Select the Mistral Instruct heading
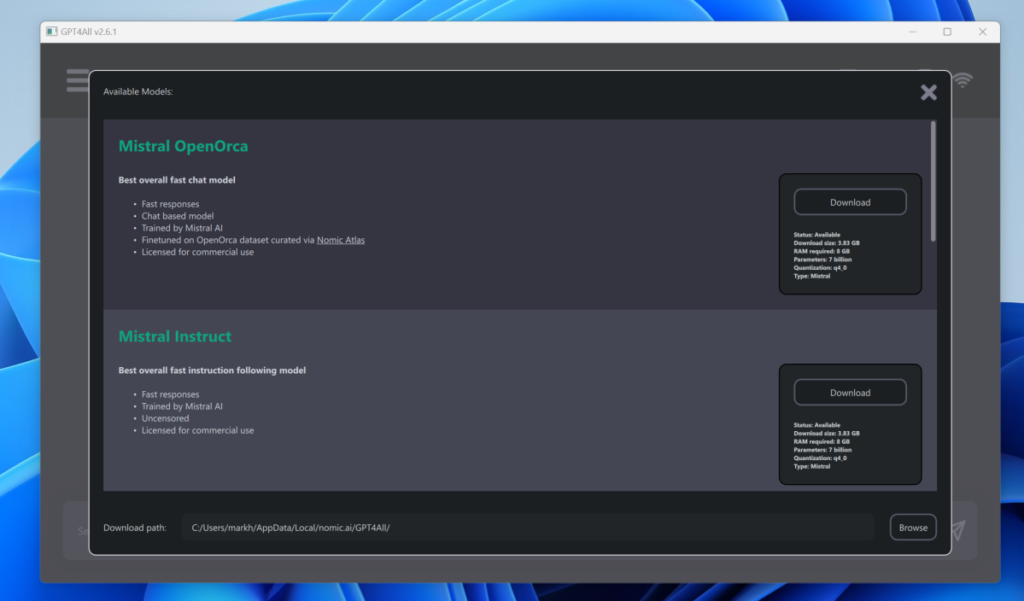 pyautogui.click(x=175, y=336)
